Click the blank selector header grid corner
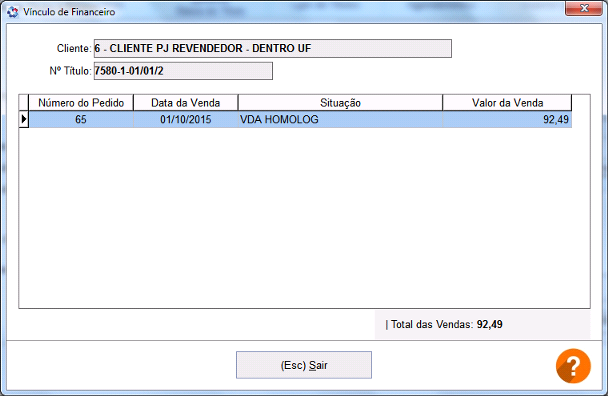The width and height of the screenshot is (608, 396). (x=24, y=103)
